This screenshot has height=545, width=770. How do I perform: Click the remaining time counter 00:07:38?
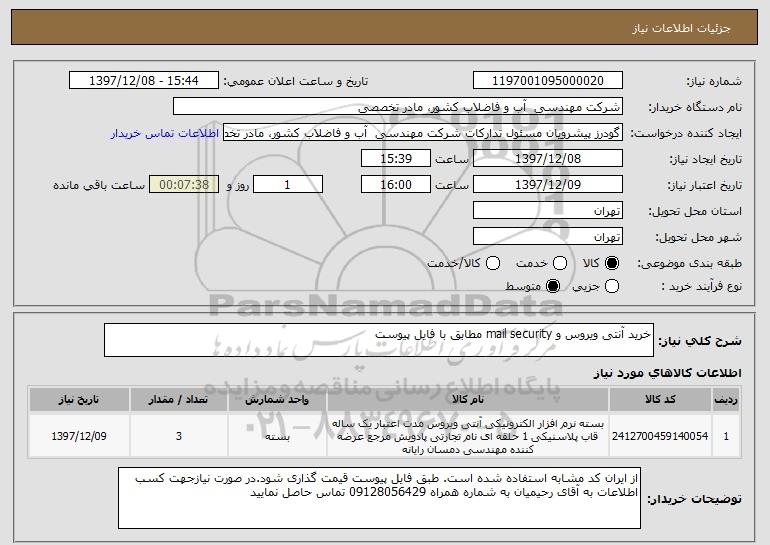(184, 185)
